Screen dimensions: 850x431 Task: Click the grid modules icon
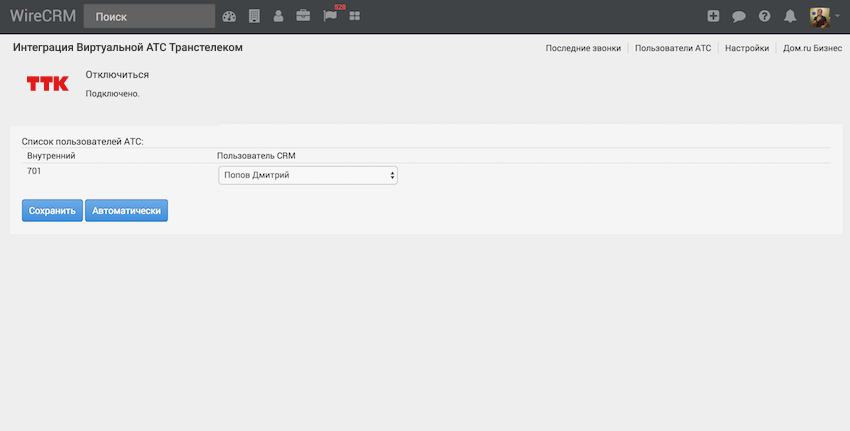coord(355,16)
